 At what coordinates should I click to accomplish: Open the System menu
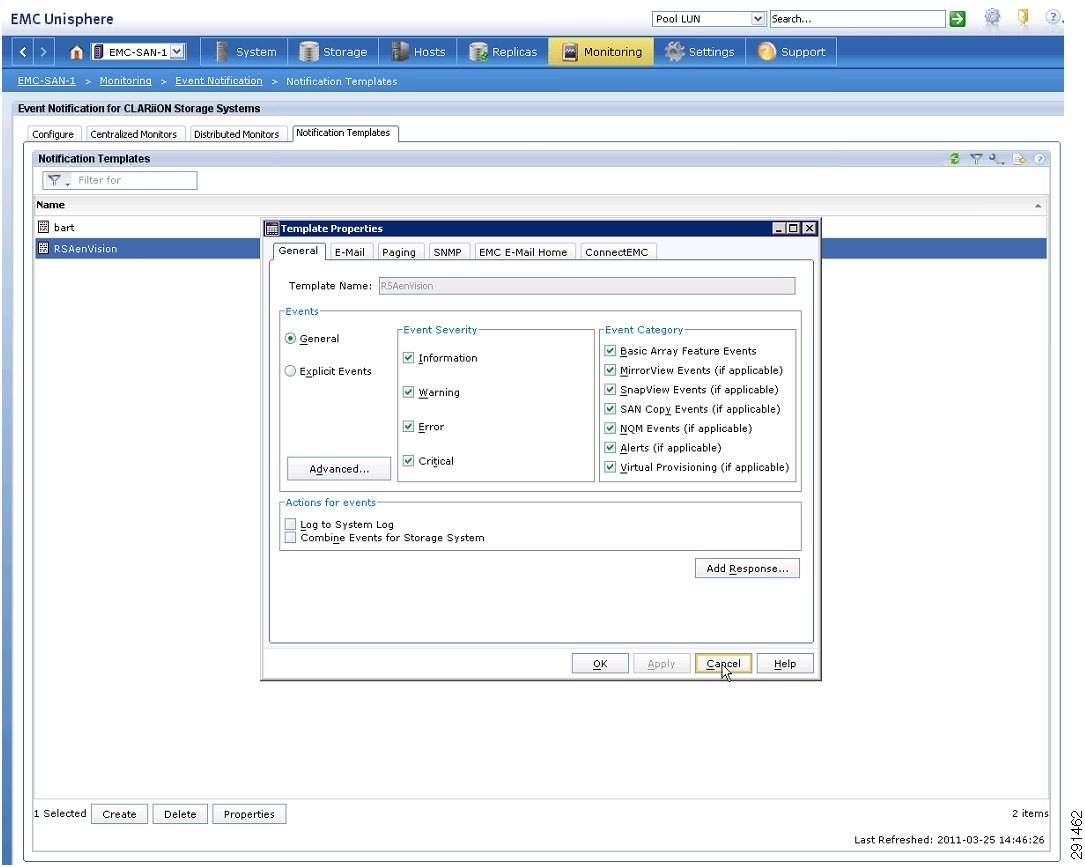tap(245, 52)
